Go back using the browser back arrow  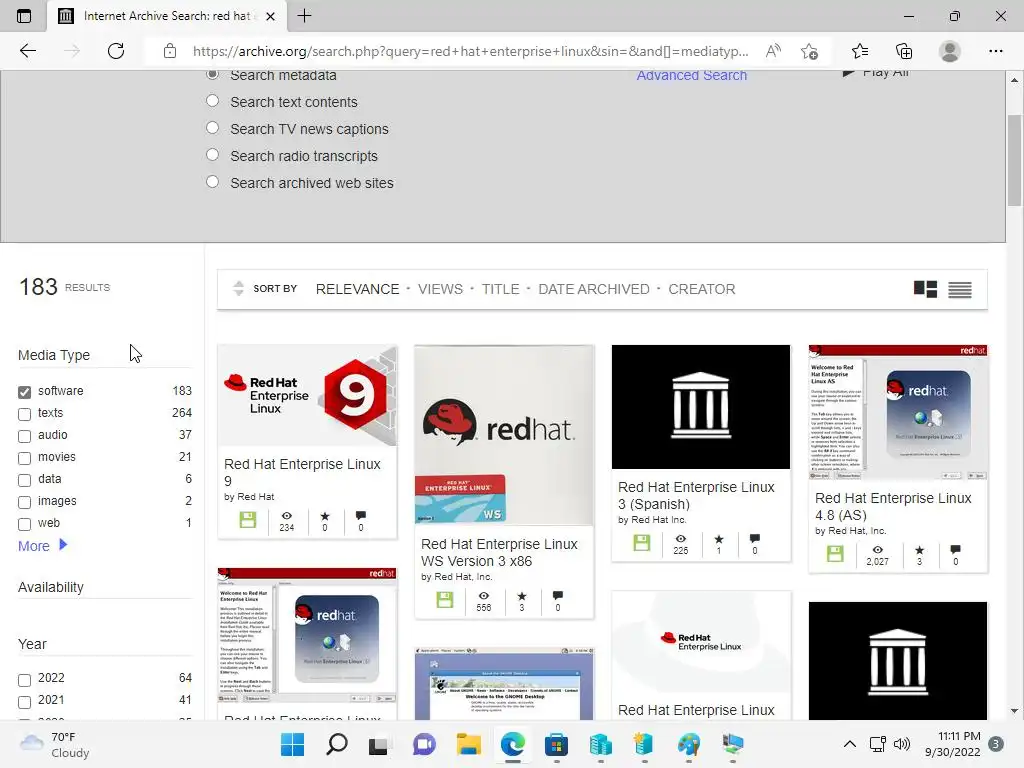coord(27,51)
